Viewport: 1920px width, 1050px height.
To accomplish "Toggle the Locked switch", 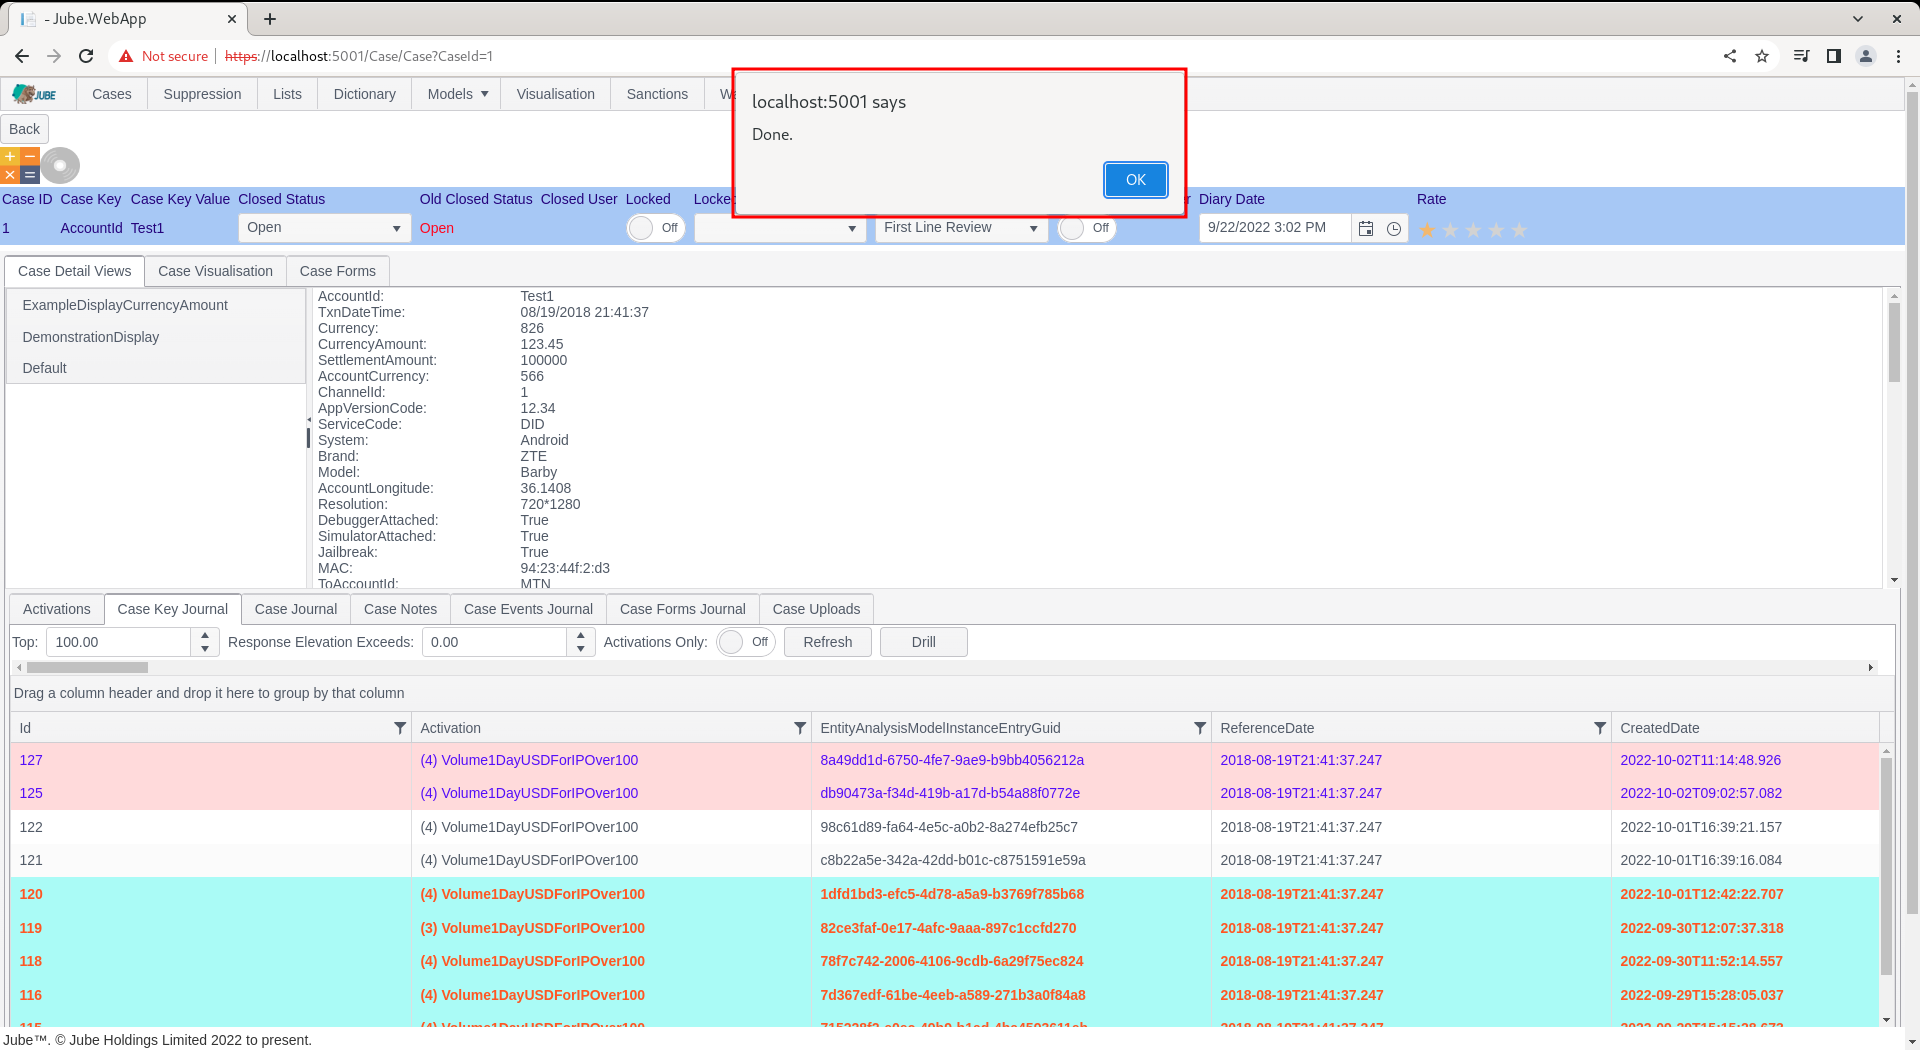I will click(655, 228).
